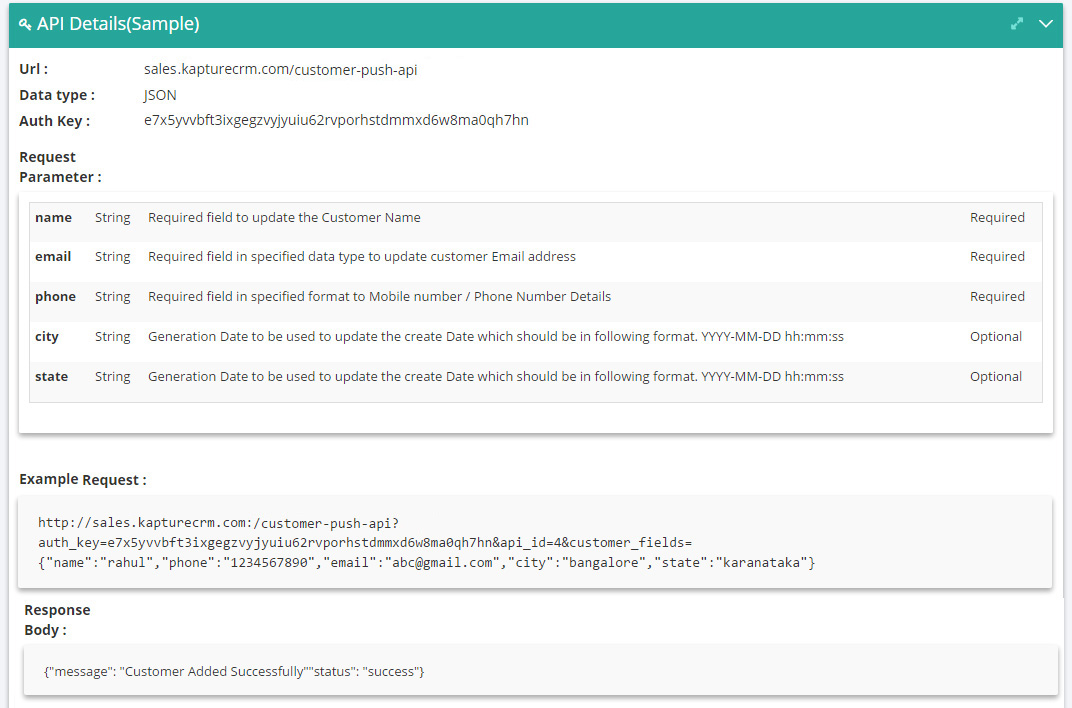The image size is (1072, 708).
Task: Click the "state" parameter cell
Action: click(51, 377)
